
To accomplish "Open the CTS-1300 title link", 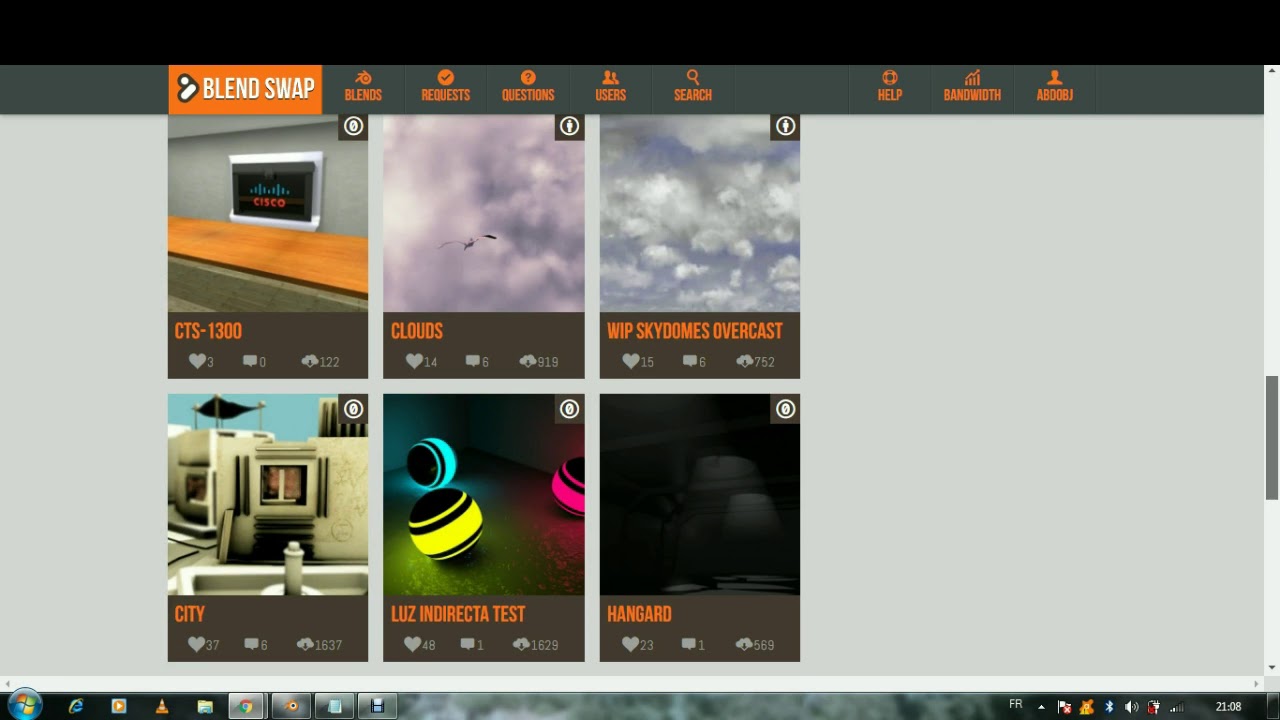I will 208,331.
